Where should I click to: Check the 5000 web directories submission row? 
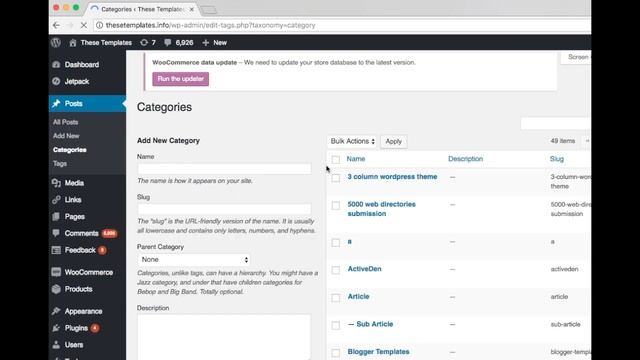coord(336,205)
